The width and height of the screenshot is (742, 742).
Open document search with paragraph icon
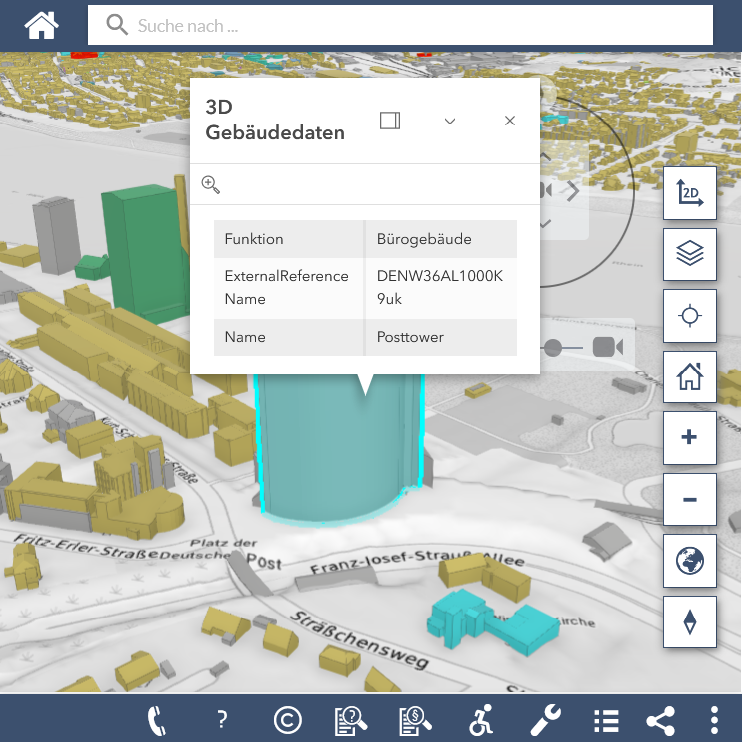click(x=415, y=720)
